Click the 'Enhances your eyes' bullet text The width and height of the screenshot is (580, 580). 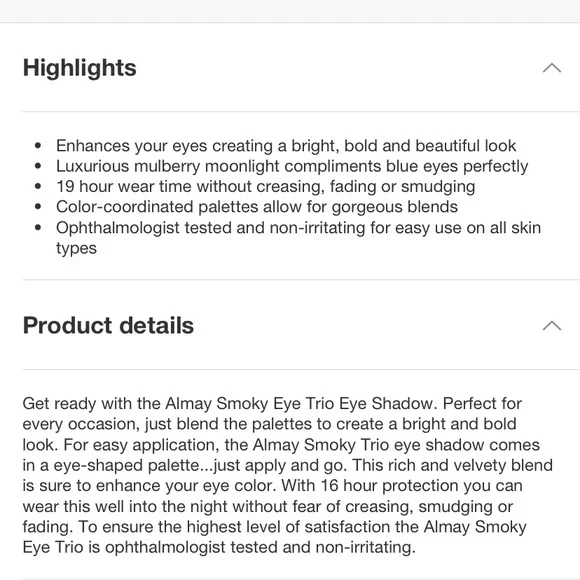click(x=286, y=146)
